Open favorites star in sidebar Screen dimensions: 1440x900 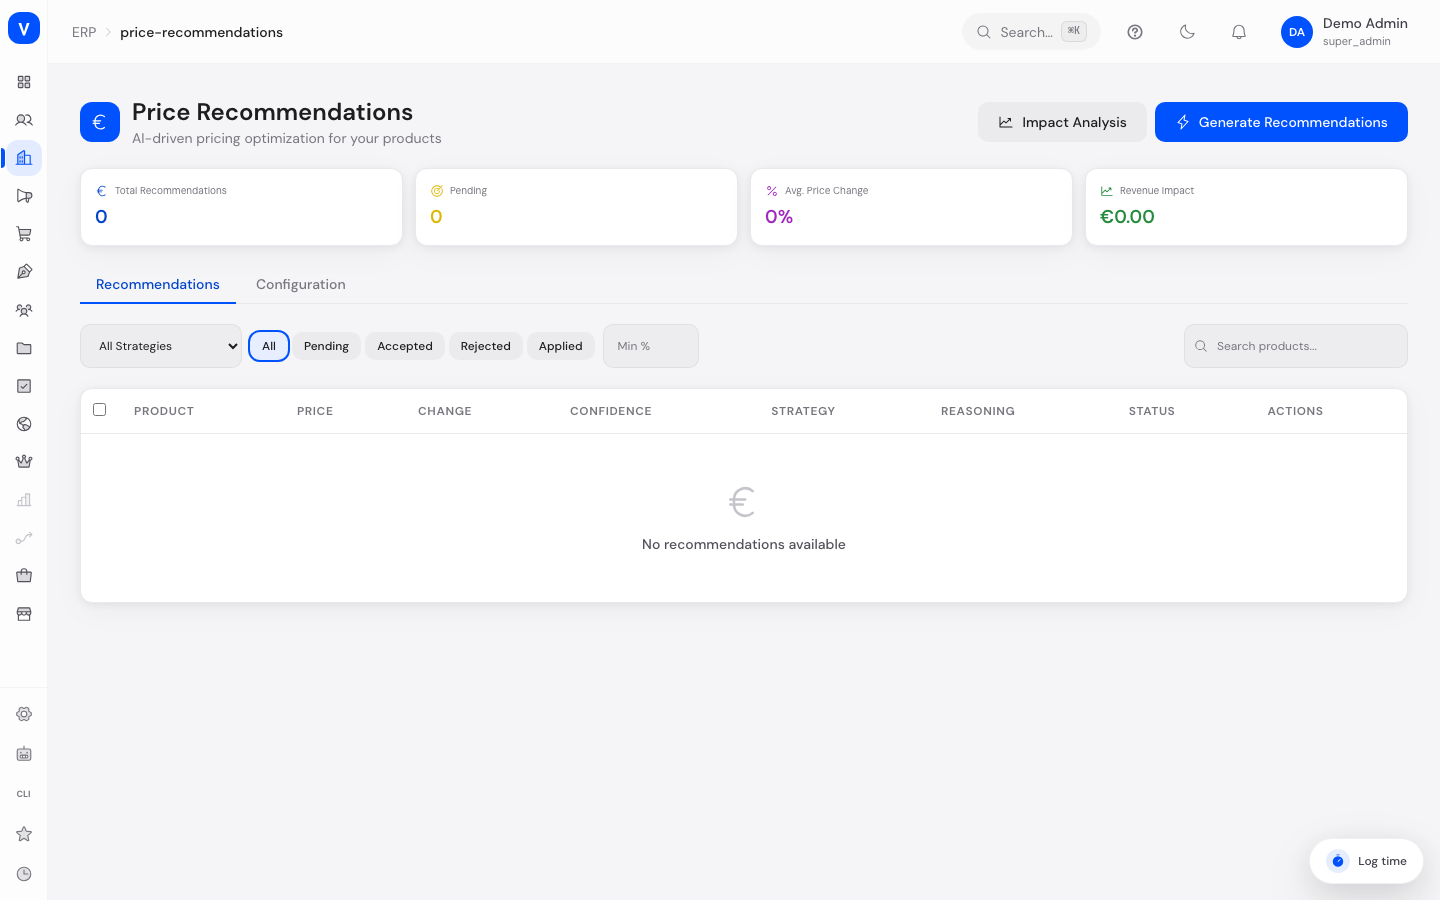pyautogui.click(x=24, y=834)
